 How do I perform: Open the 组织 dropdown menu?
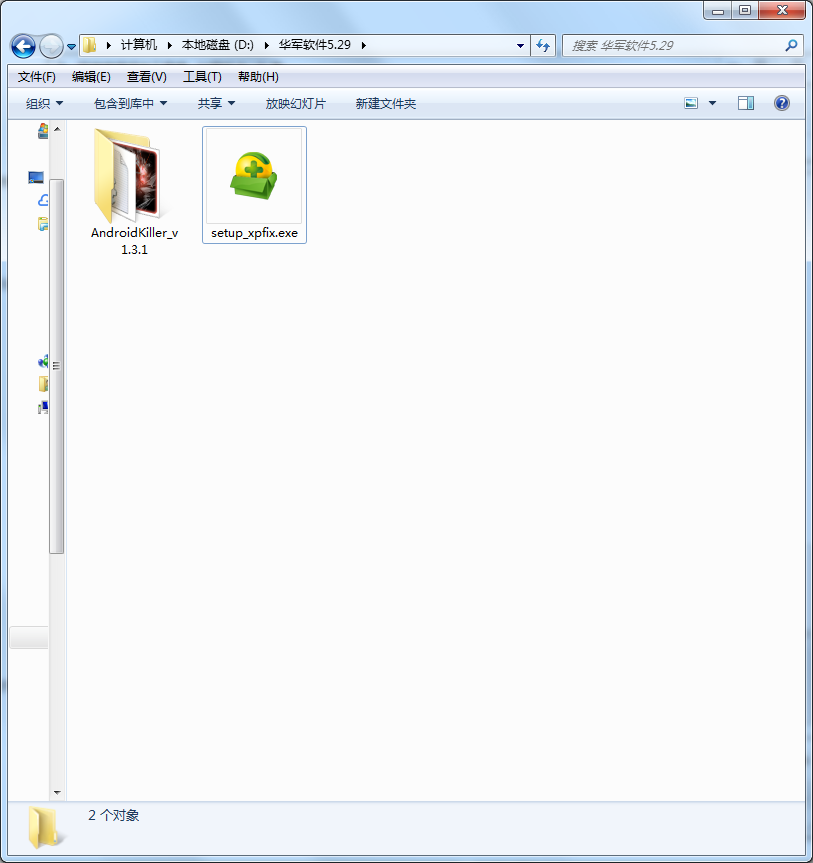pyautogui.click(x=44, y=104)
